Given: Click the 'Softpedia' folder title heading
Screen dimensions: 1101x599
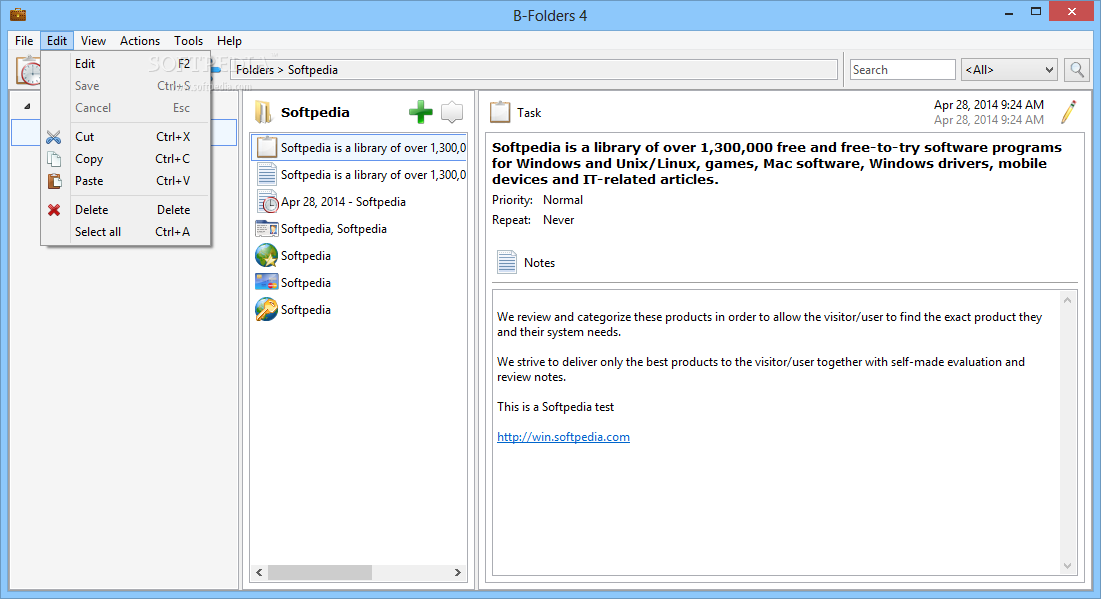Looking at the screenshot, I should pos(315,112).
